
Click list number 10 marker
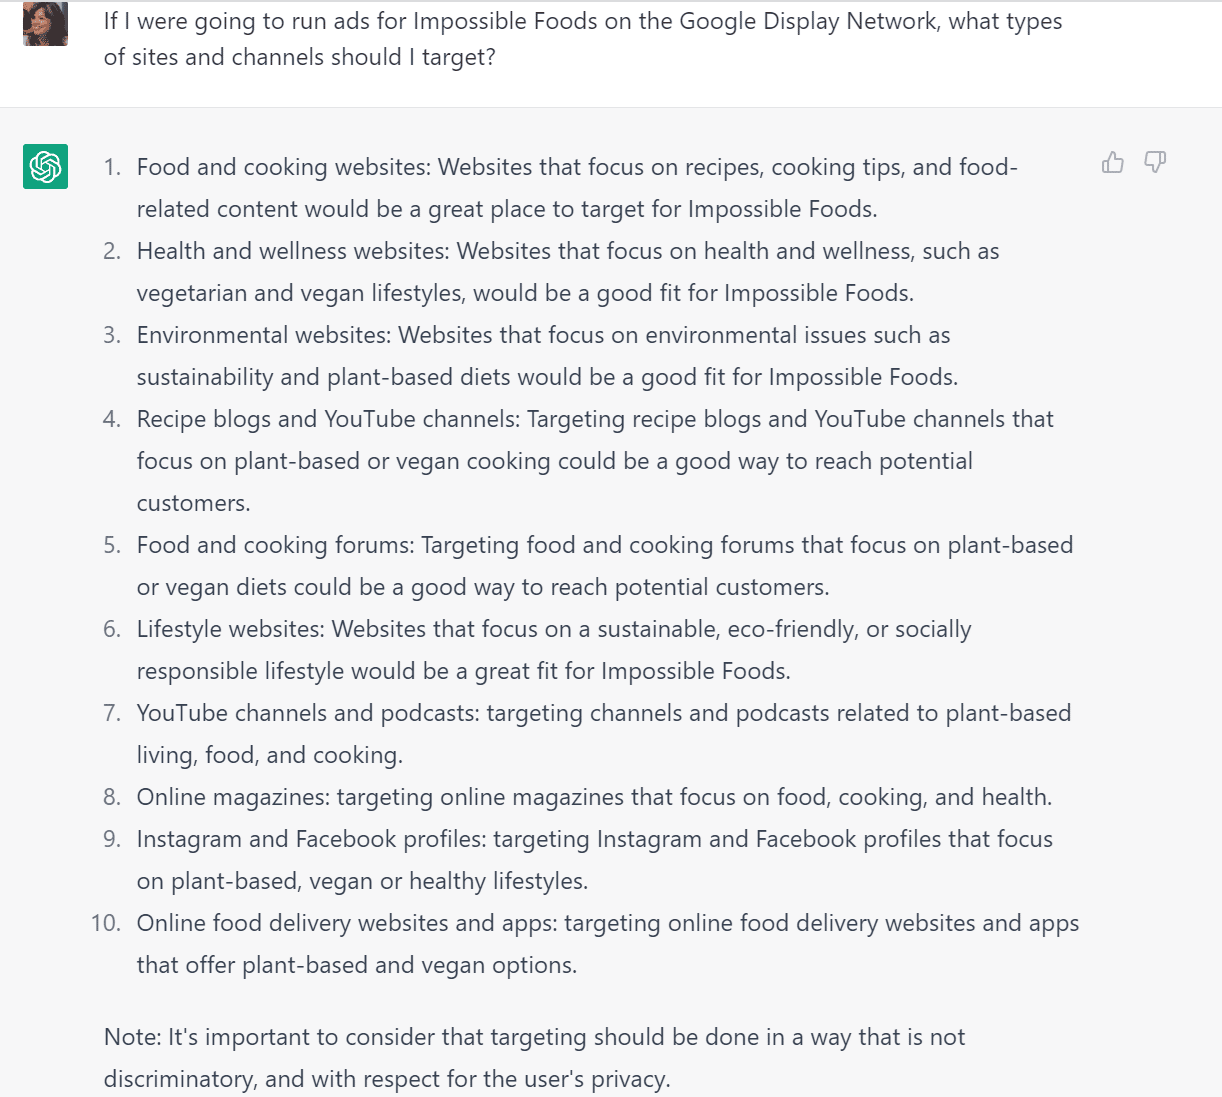(106, 923)
